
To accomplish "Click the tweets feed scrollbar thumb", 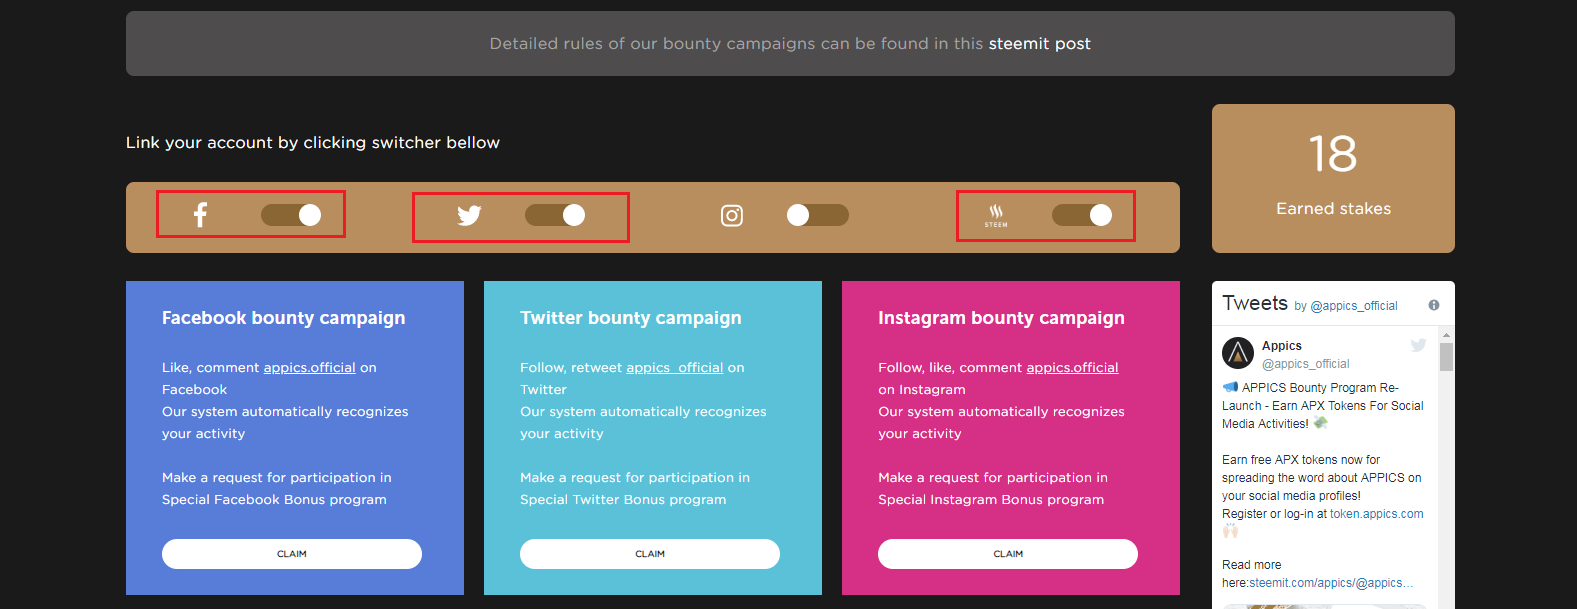I will (1446, 357).
